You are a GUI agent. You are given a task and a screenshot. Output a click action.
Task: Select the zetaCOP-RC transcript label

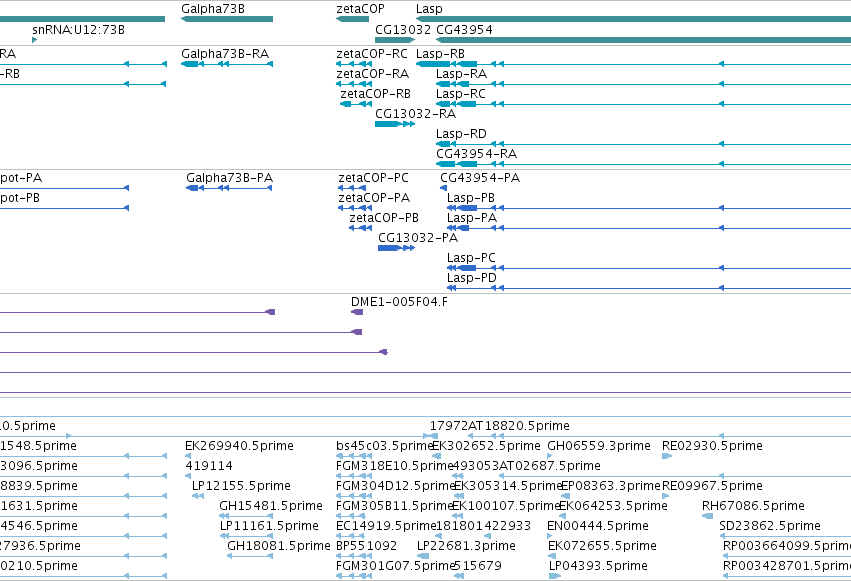pos(372,54)
